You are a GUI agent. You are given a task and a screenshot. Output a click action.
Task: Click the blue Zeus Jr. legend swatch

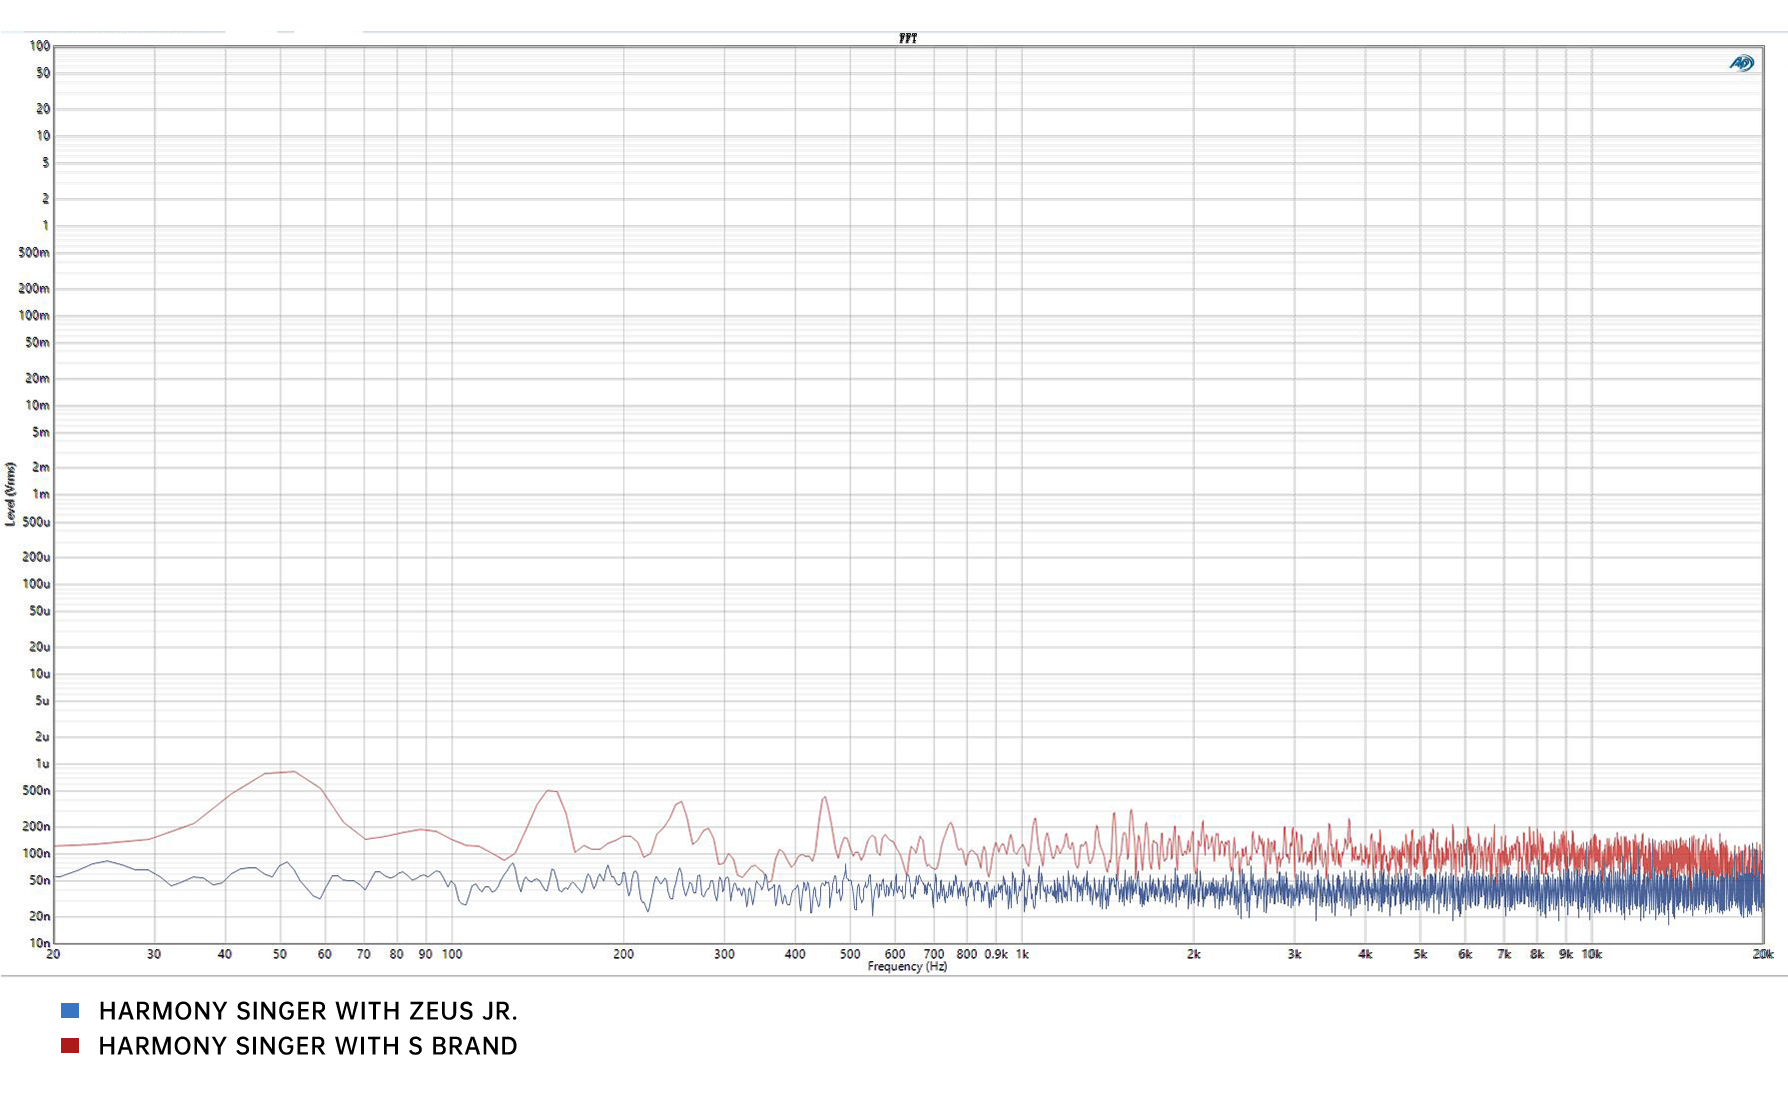(70, 1010)
